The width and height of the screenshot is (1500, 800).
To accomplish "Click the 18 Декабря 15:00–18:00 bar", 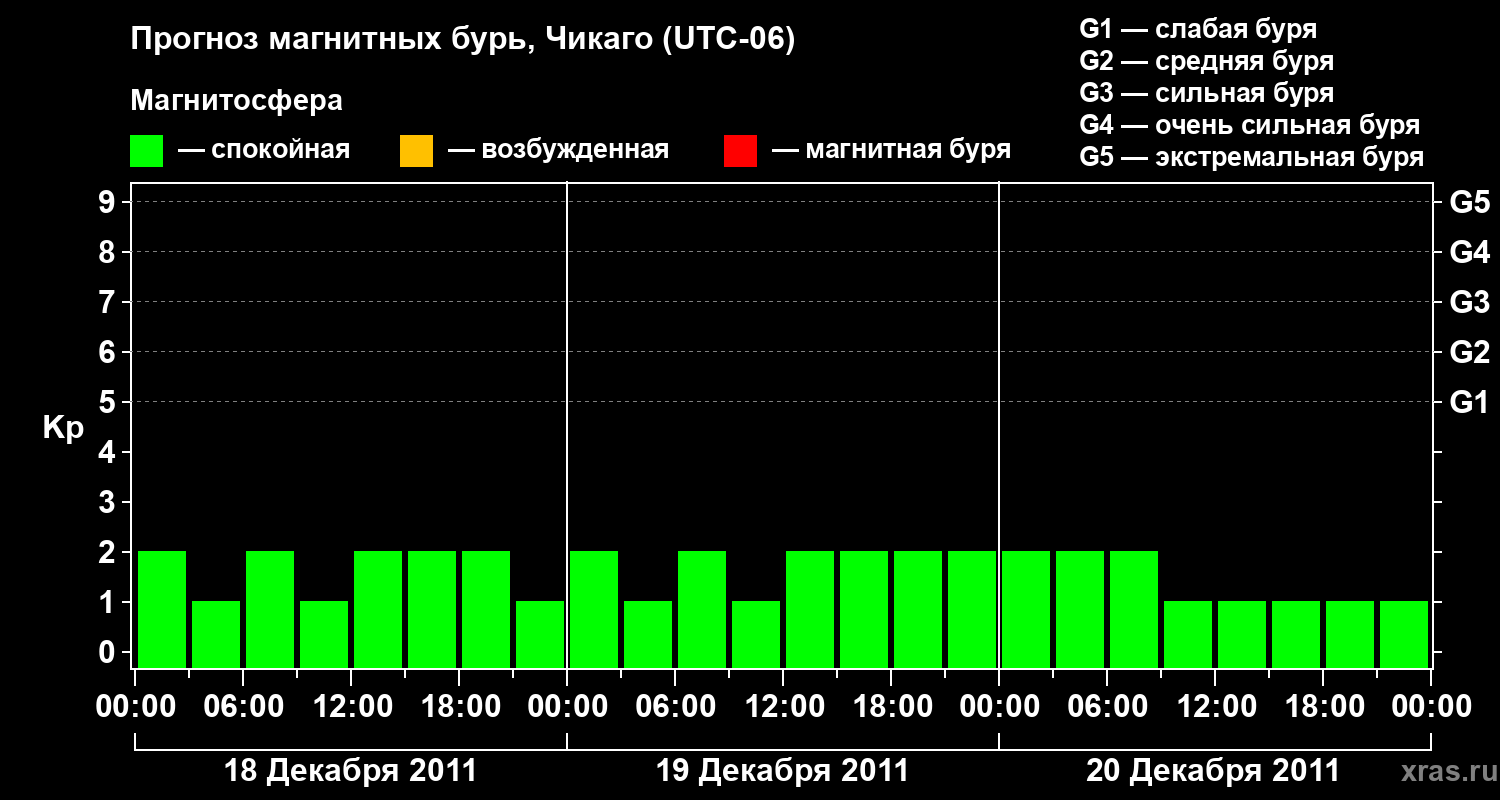I will (432, 609).
